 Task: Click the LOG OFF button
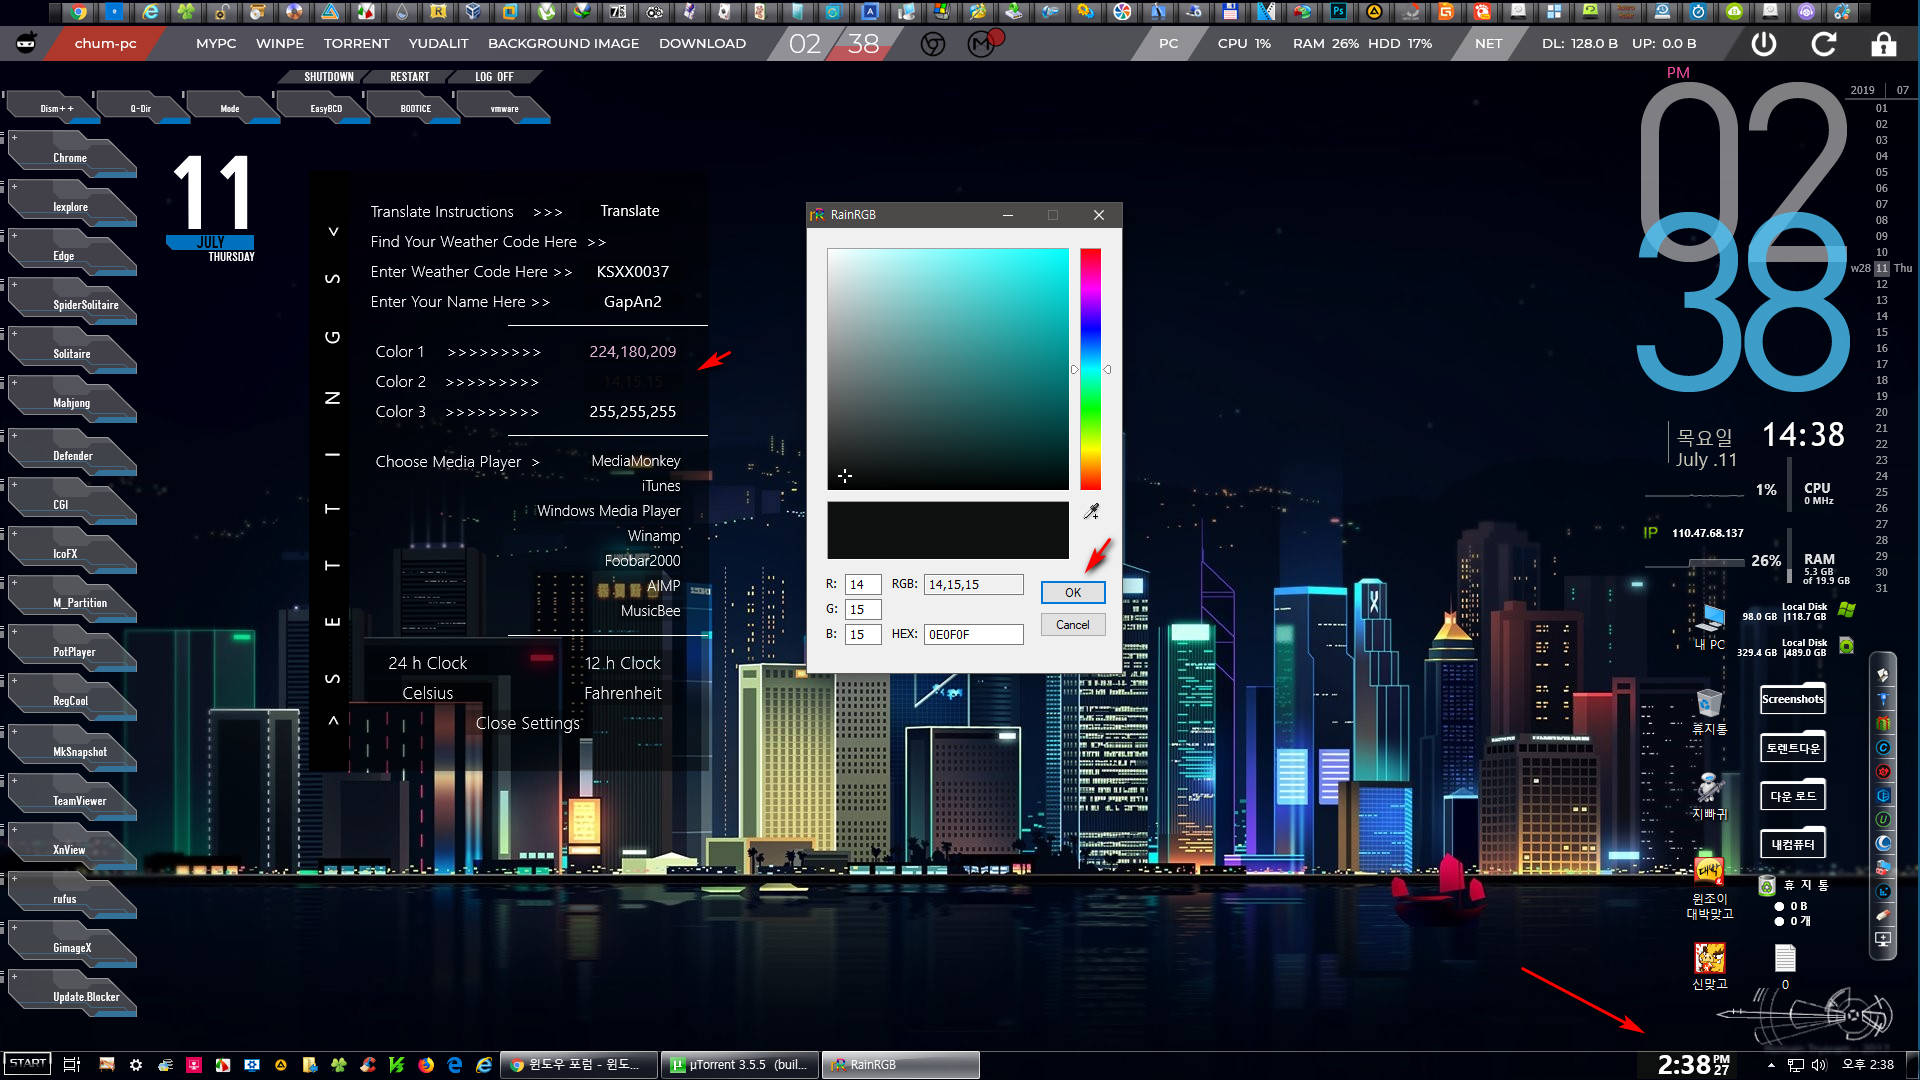(494, 77)
